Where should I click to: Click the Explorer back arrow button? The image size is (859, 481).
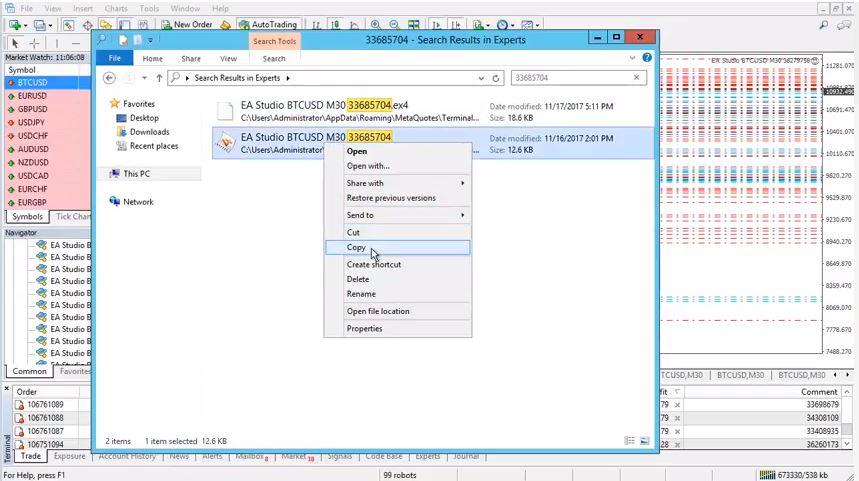109,78
